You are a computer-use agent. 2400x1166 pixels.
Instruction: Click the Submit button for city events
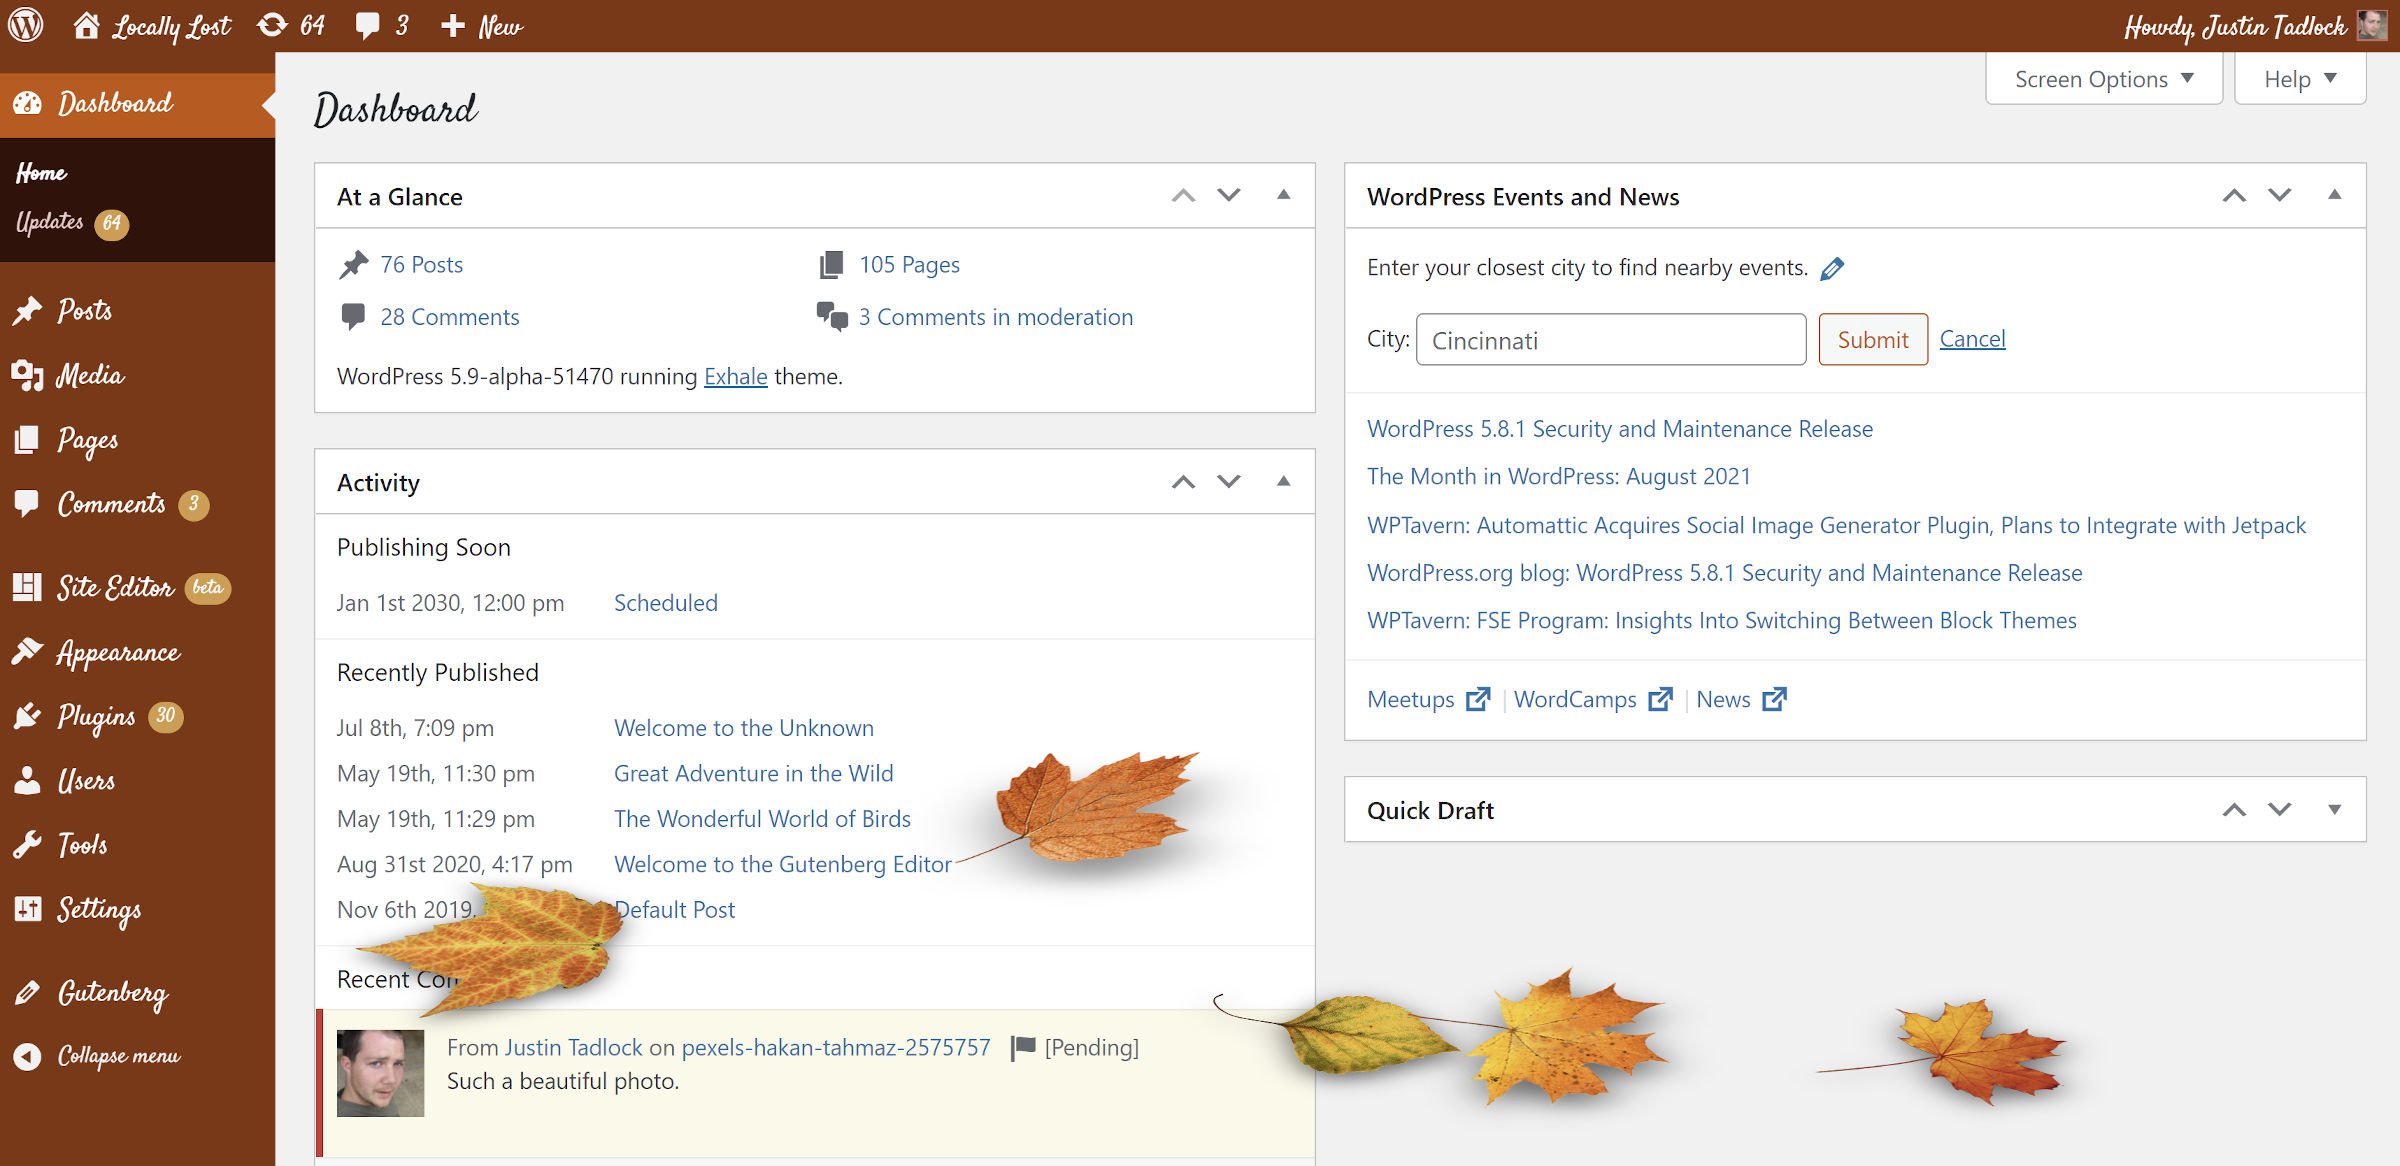(1872, 339)
